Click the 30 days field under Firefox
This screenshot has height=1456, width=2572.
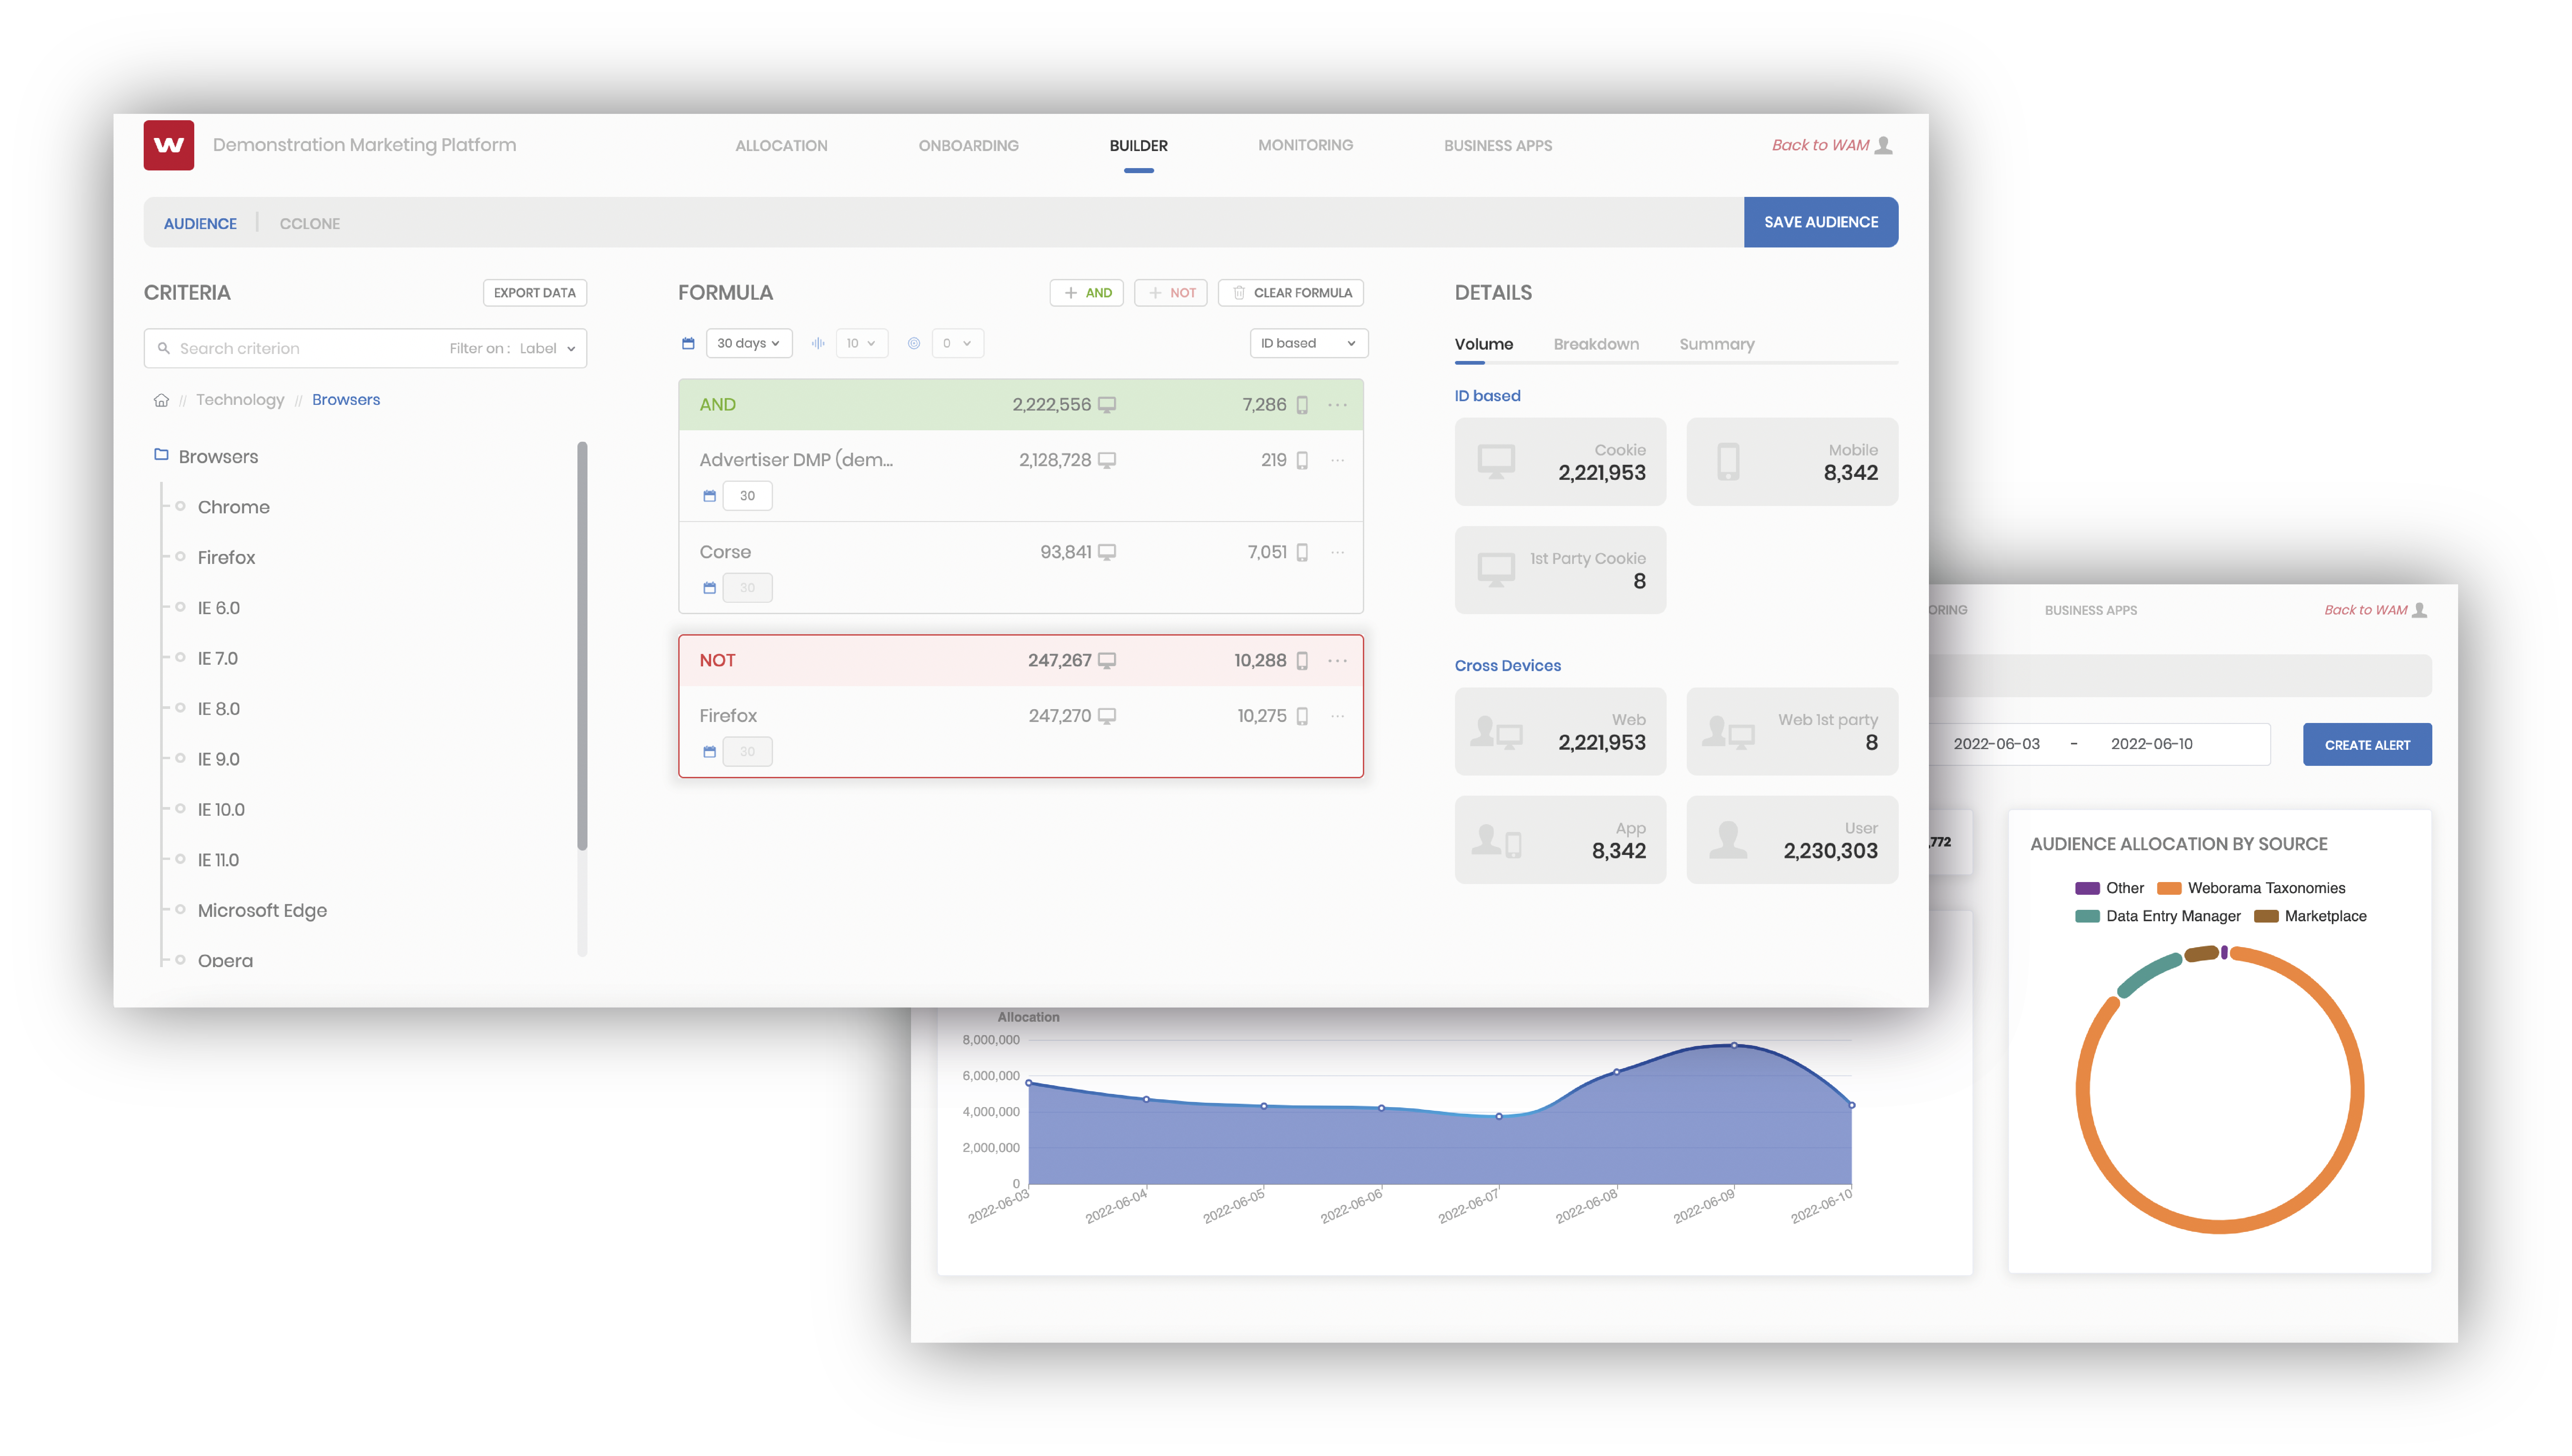coord(747,752)
